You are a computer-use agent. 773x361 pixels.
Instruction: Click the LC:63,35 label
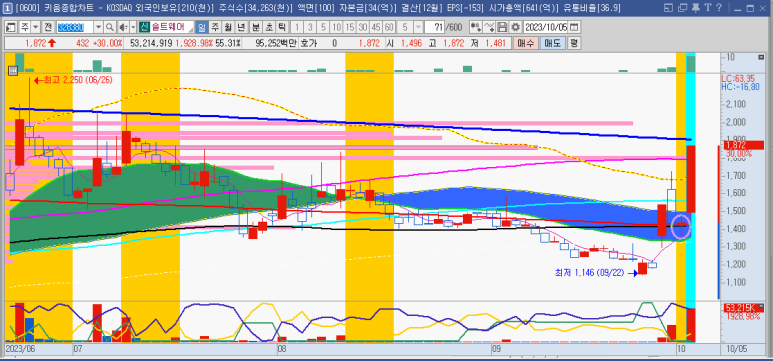[x=738, y=79]
